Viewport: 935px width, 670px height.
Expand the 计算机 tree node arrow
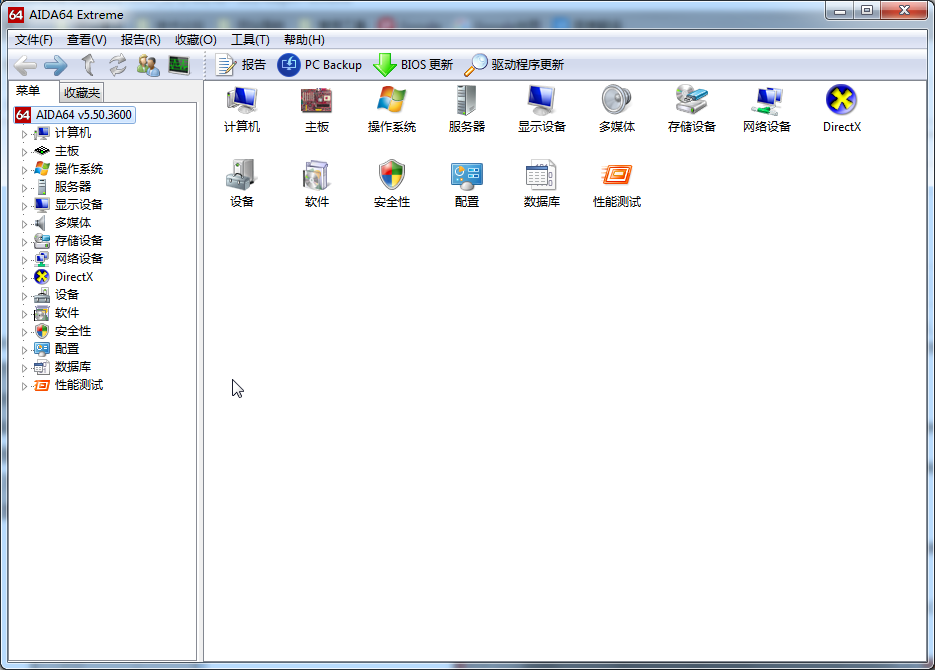24,134
